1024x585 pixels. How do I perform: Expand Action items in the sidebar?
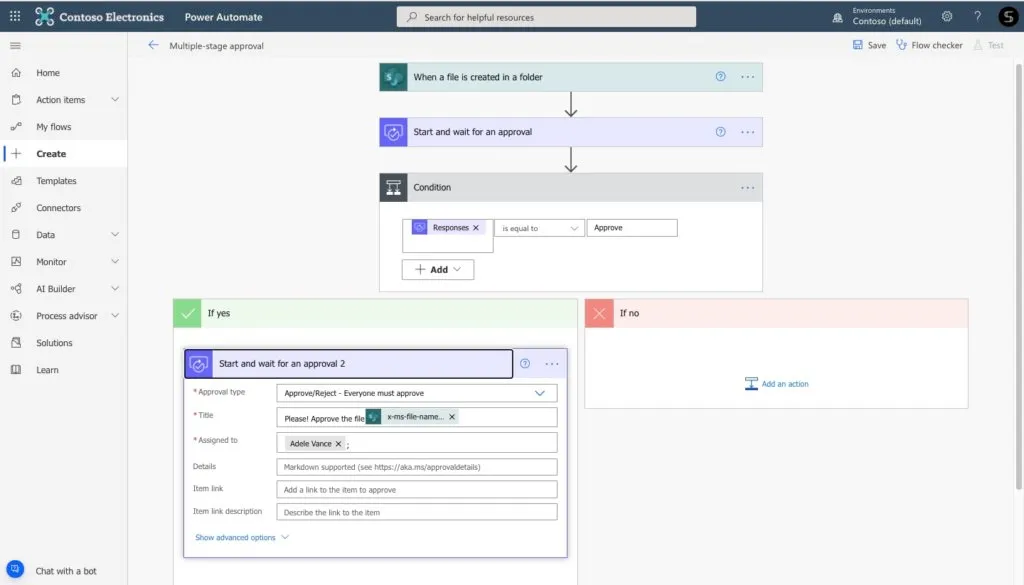pos(115,99)
